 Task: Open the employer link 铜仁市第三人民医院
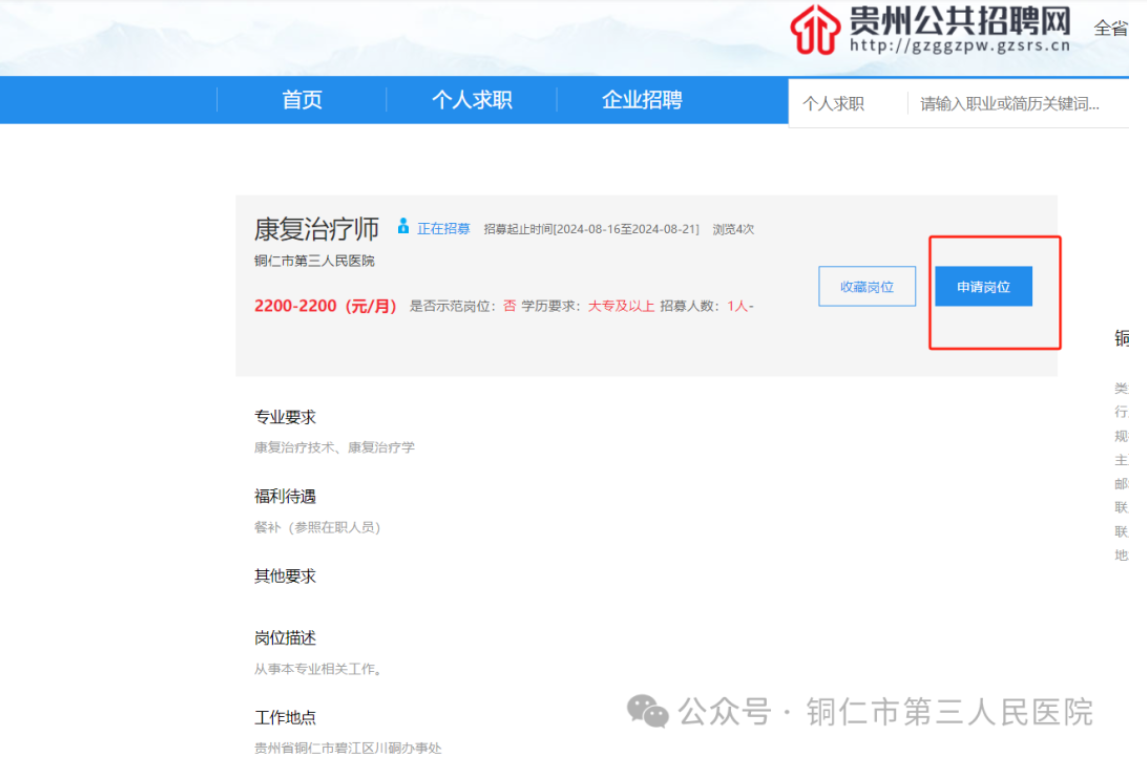314,261
